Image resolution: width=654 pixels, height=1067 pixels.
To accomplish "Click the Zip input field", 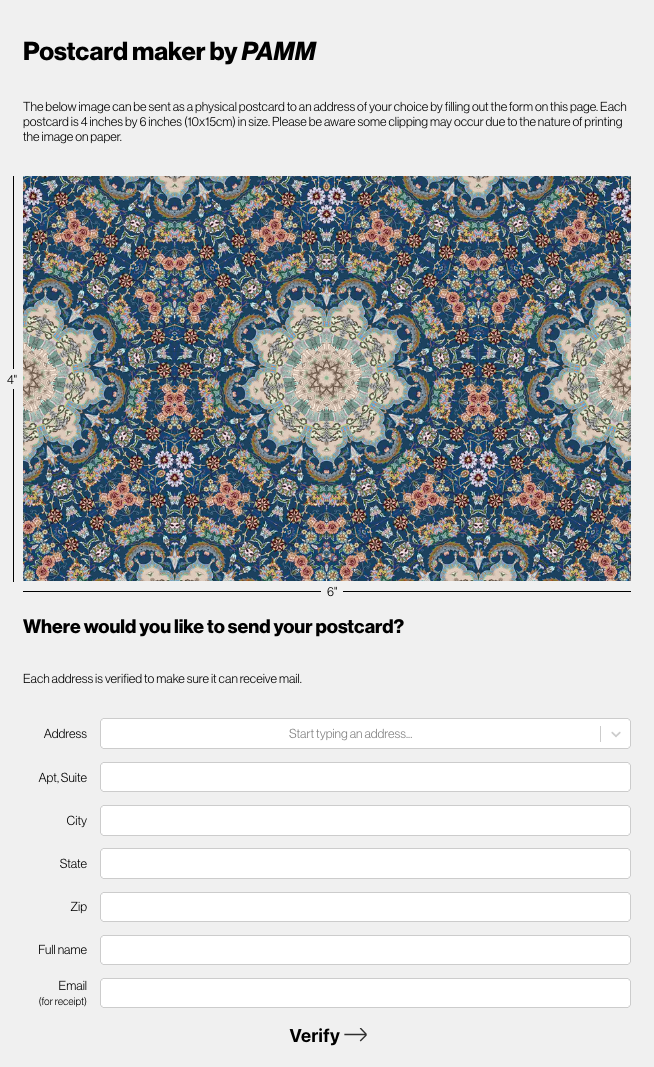I will pyautogui.click(x=365, y=907).
